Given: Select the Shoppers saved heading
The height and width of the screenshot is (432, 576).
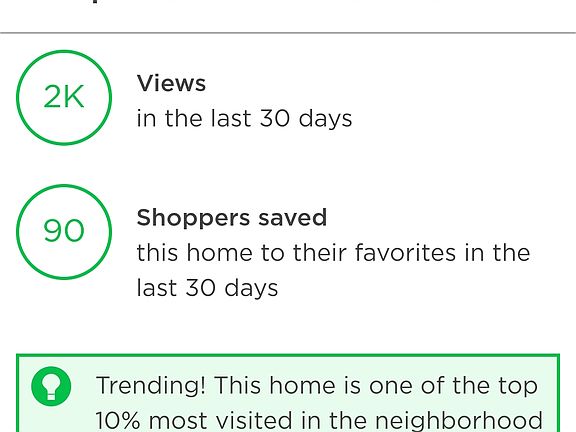Looking at the screenshot, I should coord(232,217).
